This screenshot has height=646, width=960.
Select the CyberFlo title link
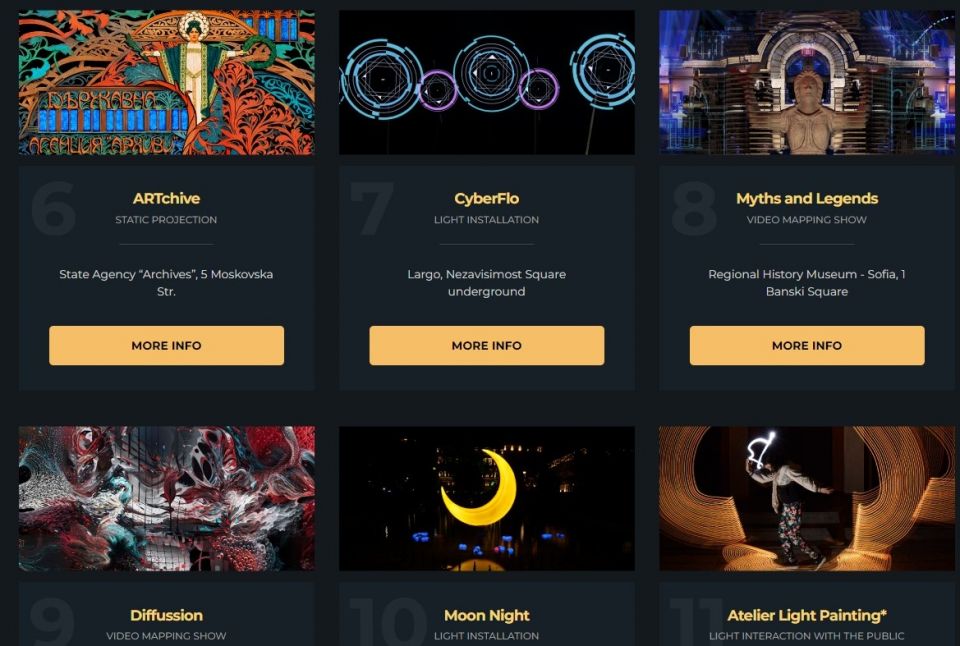tap(487, 198)
